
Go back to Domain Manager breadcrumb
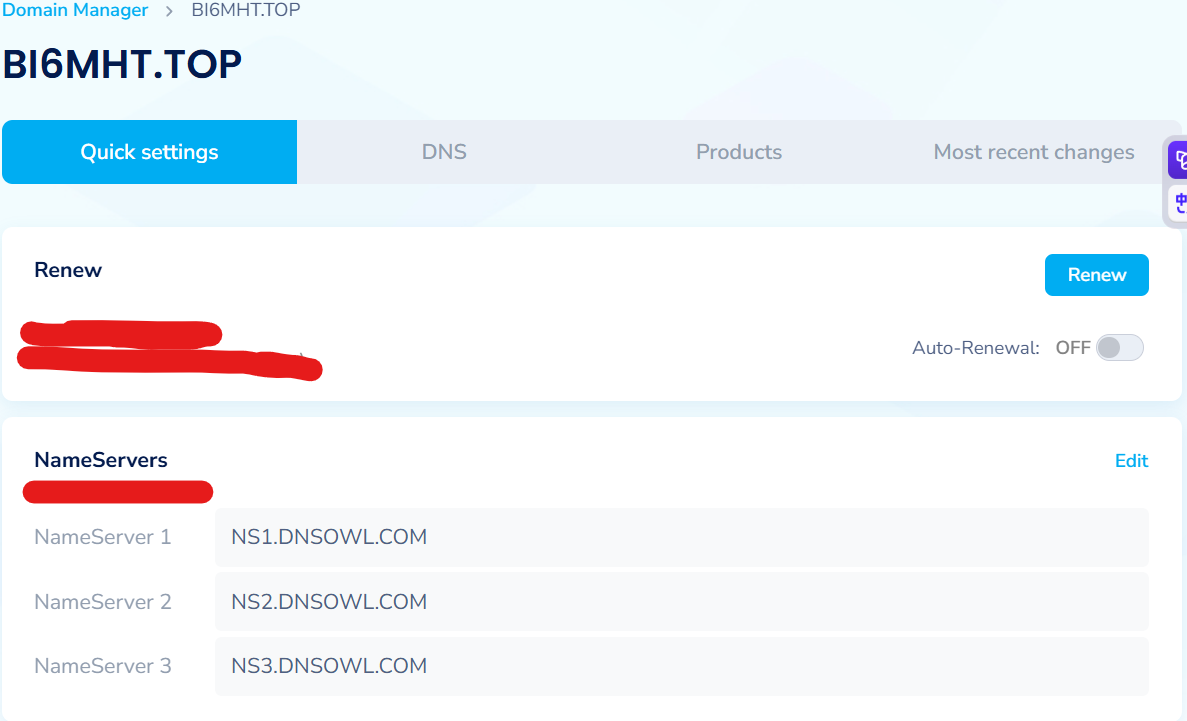point(75,11)
